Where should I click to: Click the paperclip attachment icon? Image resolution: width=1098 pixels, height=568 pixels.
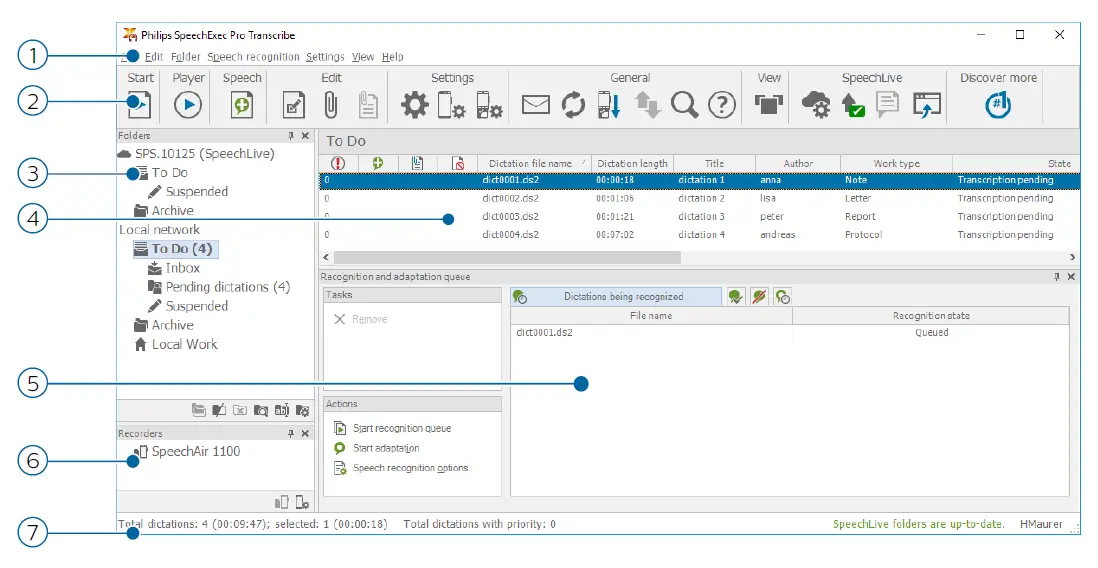click(x=331, y=104)
